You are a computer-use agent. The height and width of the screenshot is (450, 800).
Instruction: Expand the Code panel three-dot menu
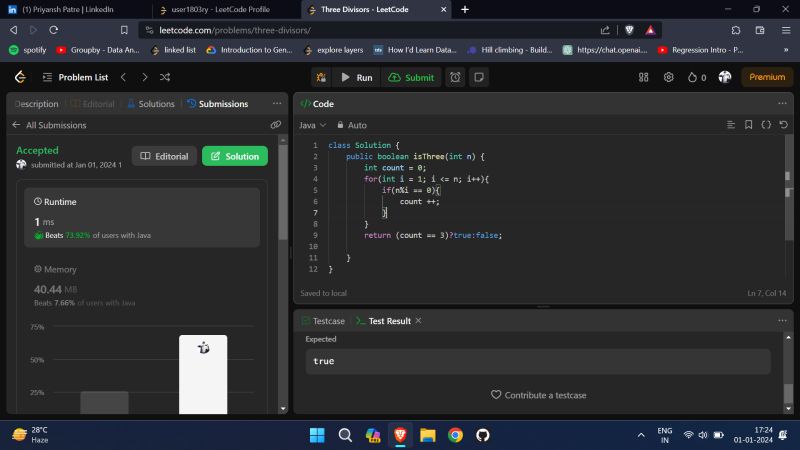782,103
